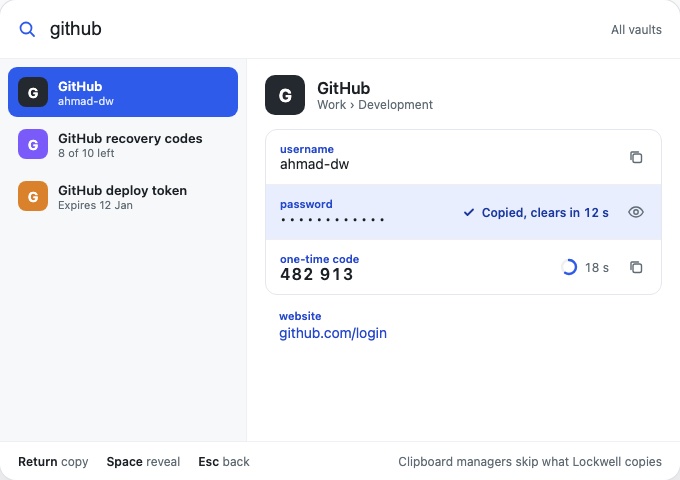Screen dimensions: 680x480
Task: Copy the username with its copy icon
Action: pos(636,157)
